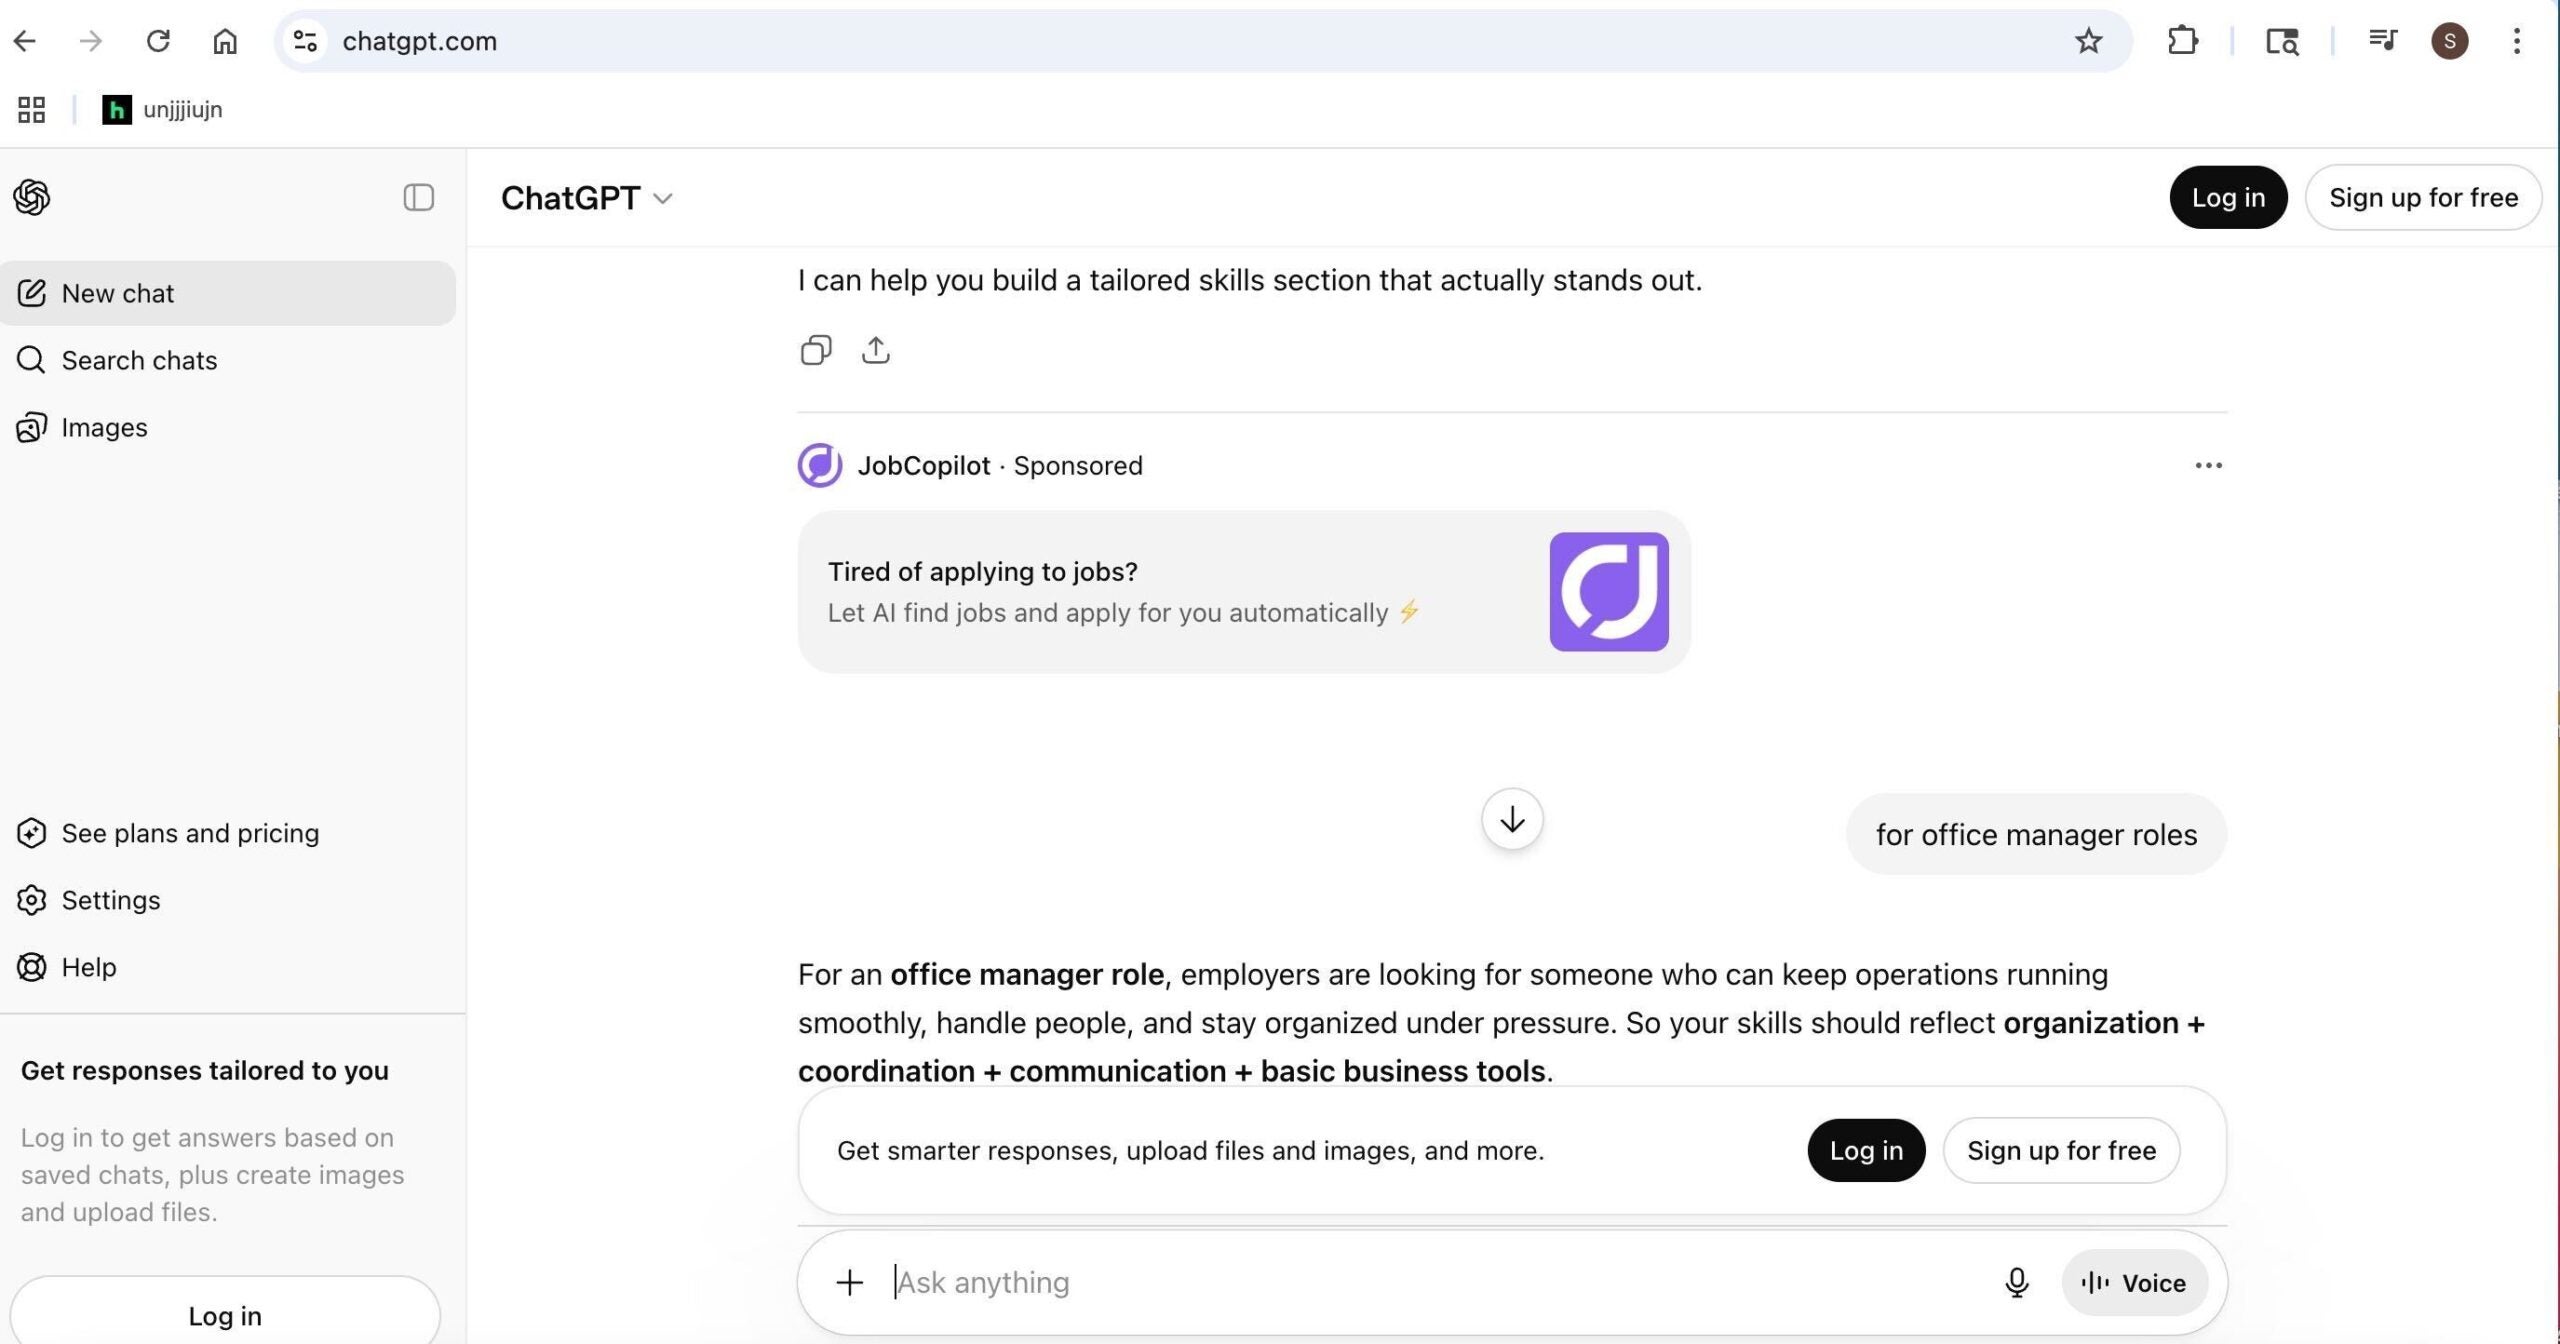Open the sponsored ad three-dot options

[2208, 465]
